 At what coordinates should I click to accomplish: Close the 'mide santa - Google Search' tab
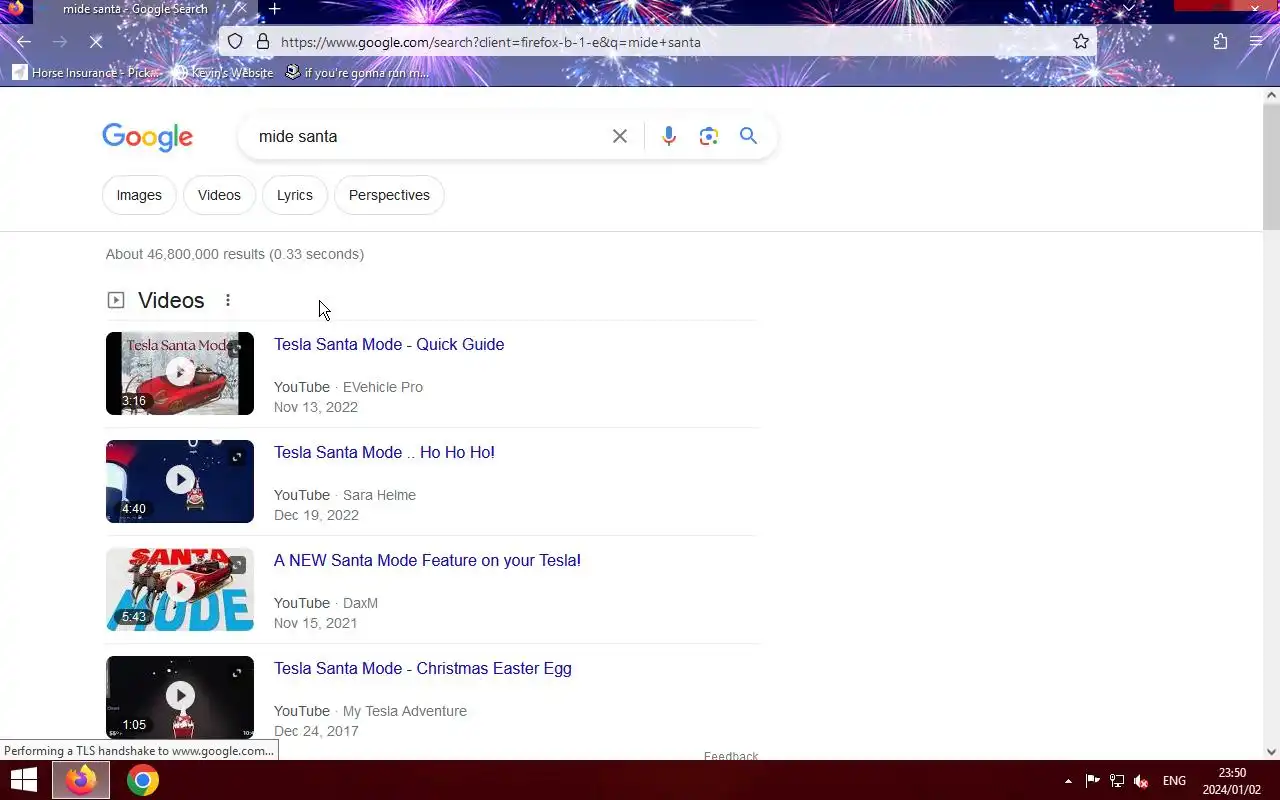(240, 9)
